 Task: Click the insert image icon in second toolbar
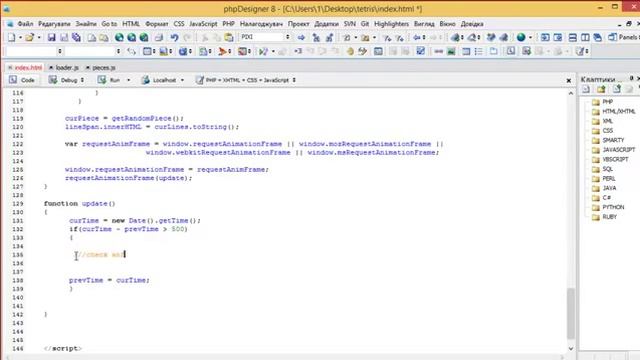click(x=451, y=51)
